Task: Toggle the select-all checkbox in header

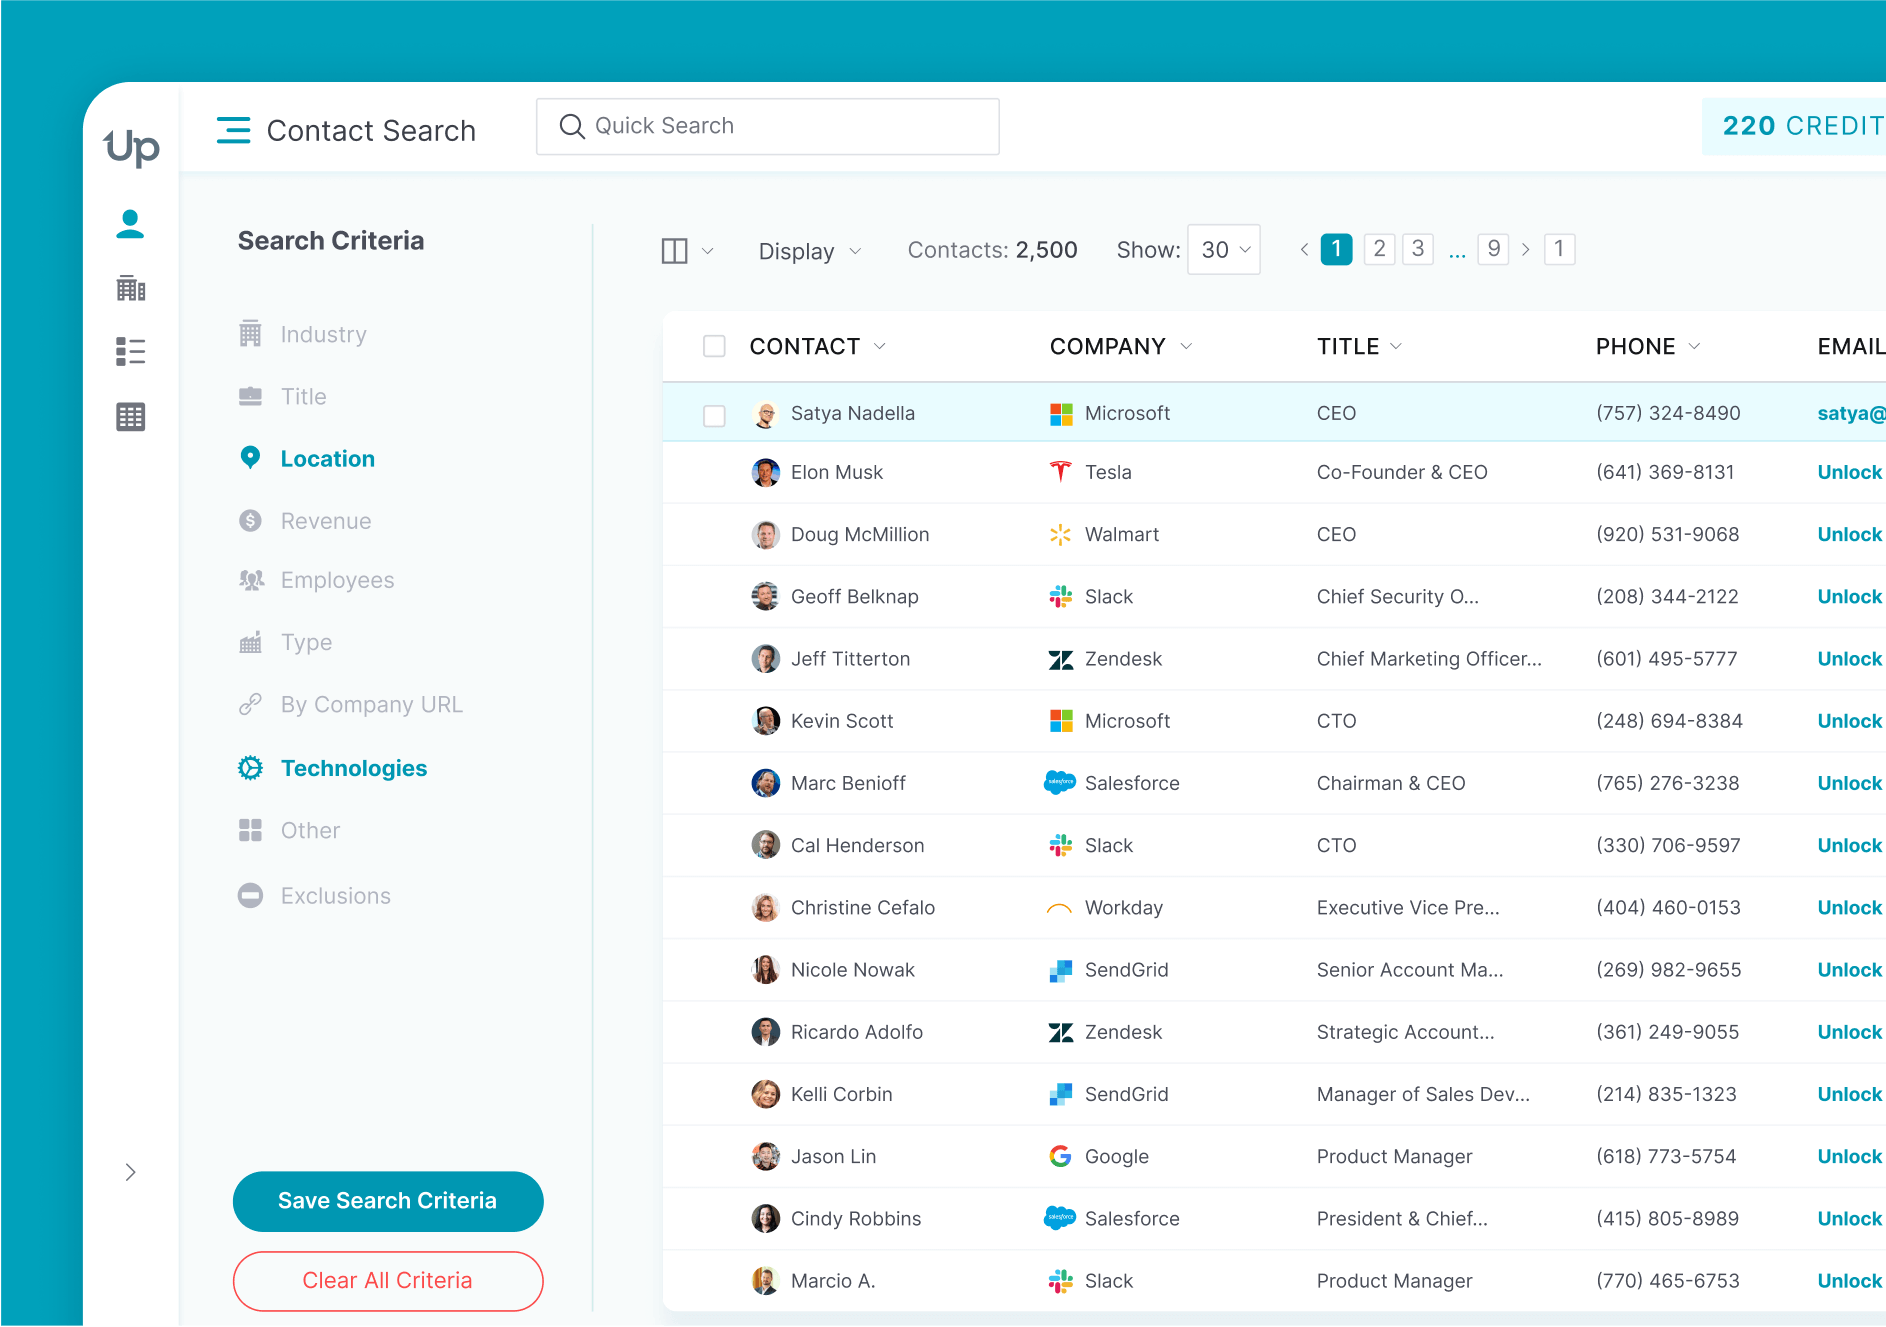Action: click(714, 346)
